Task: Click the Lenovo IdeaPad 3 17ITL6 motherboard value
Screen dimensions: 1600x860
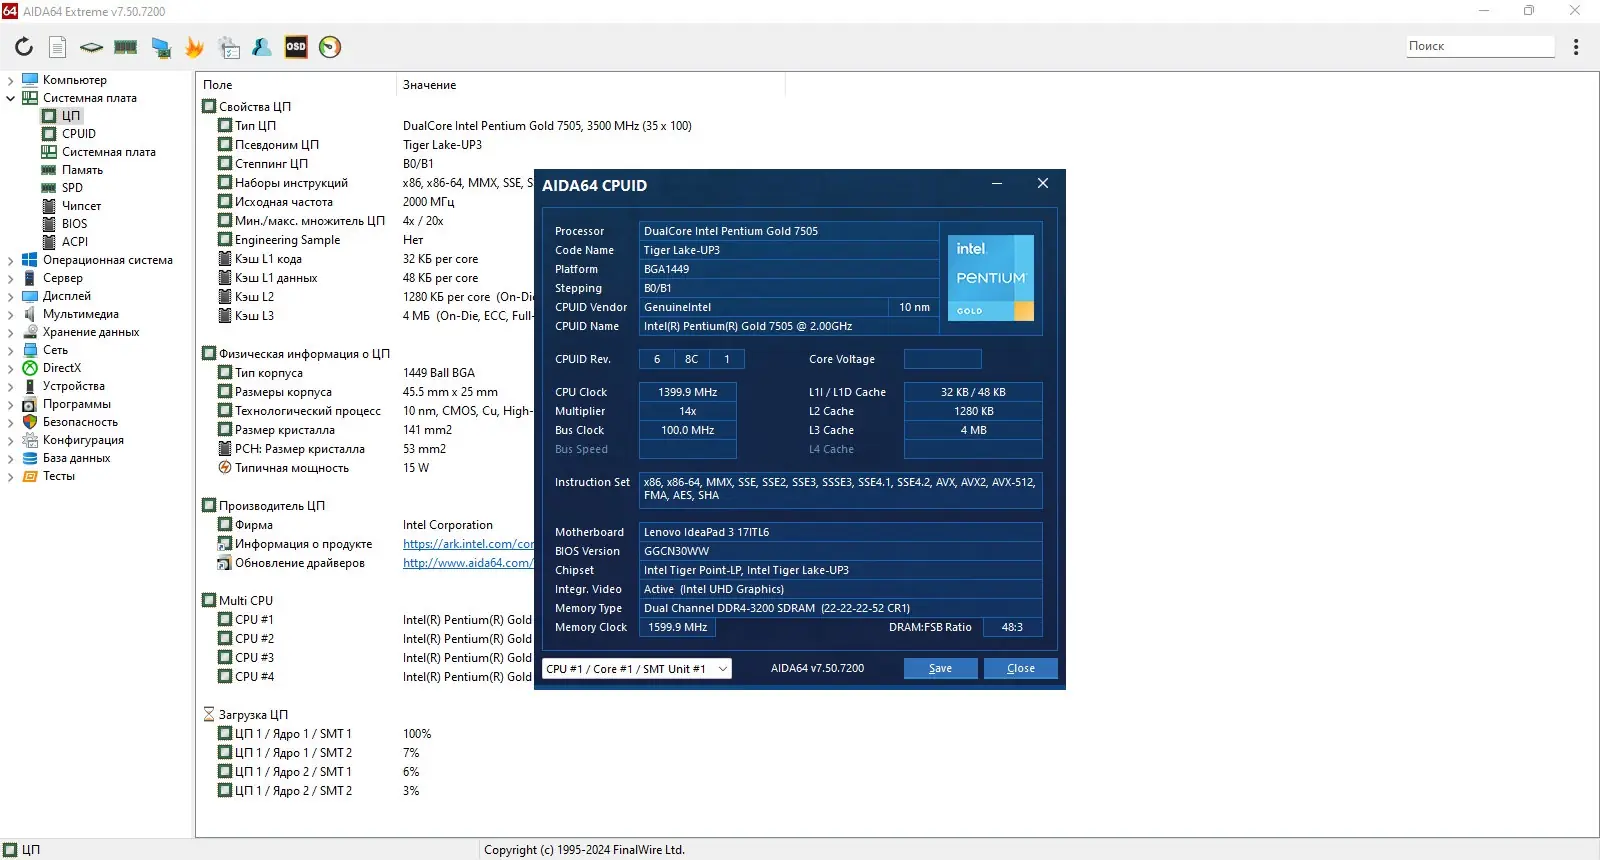Action: pos(841,532)
